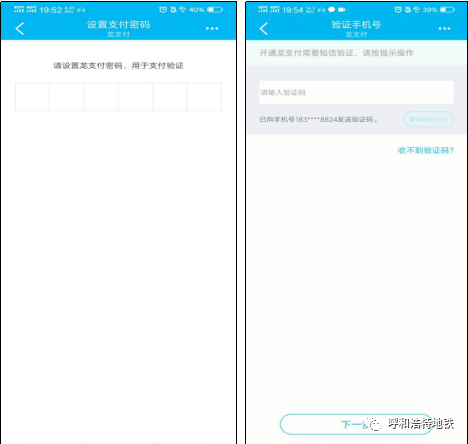Click the 请设置龙支付密码，用于支付验证 instruction text
The width and height of the screenshot is (468, 444).
[x=118, y=66]
